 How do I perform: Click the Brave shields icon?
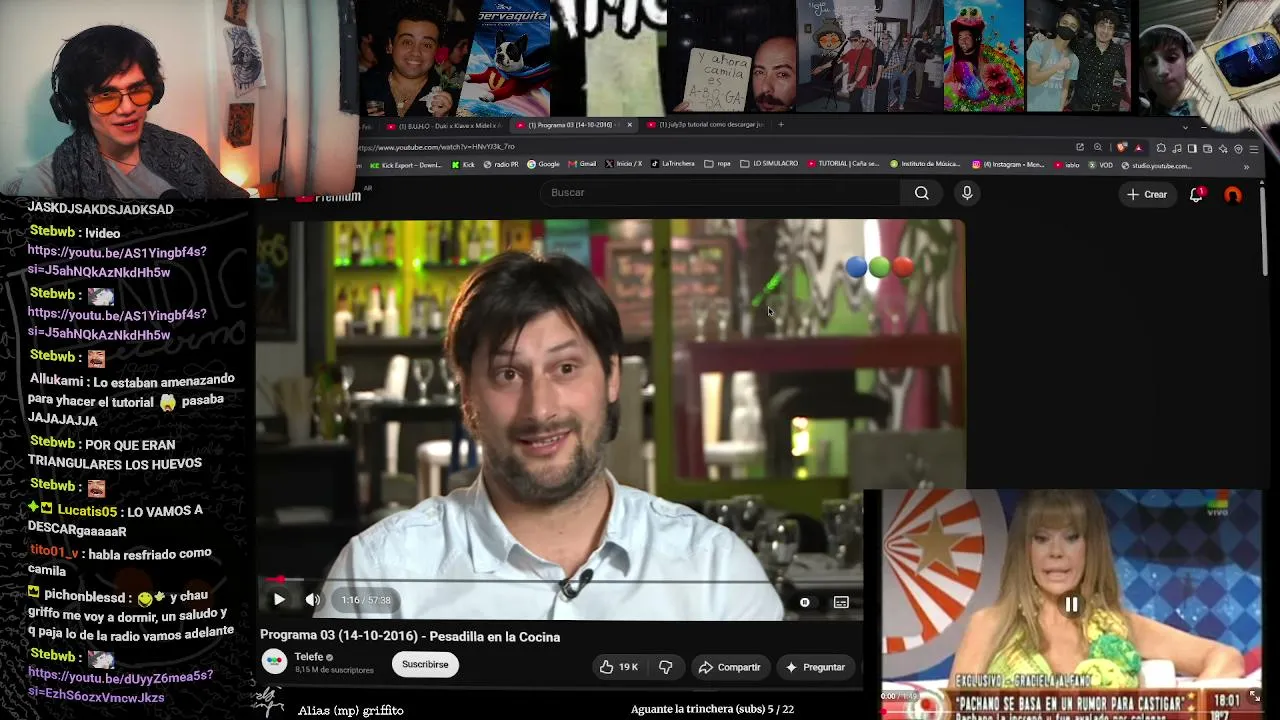1122,148
